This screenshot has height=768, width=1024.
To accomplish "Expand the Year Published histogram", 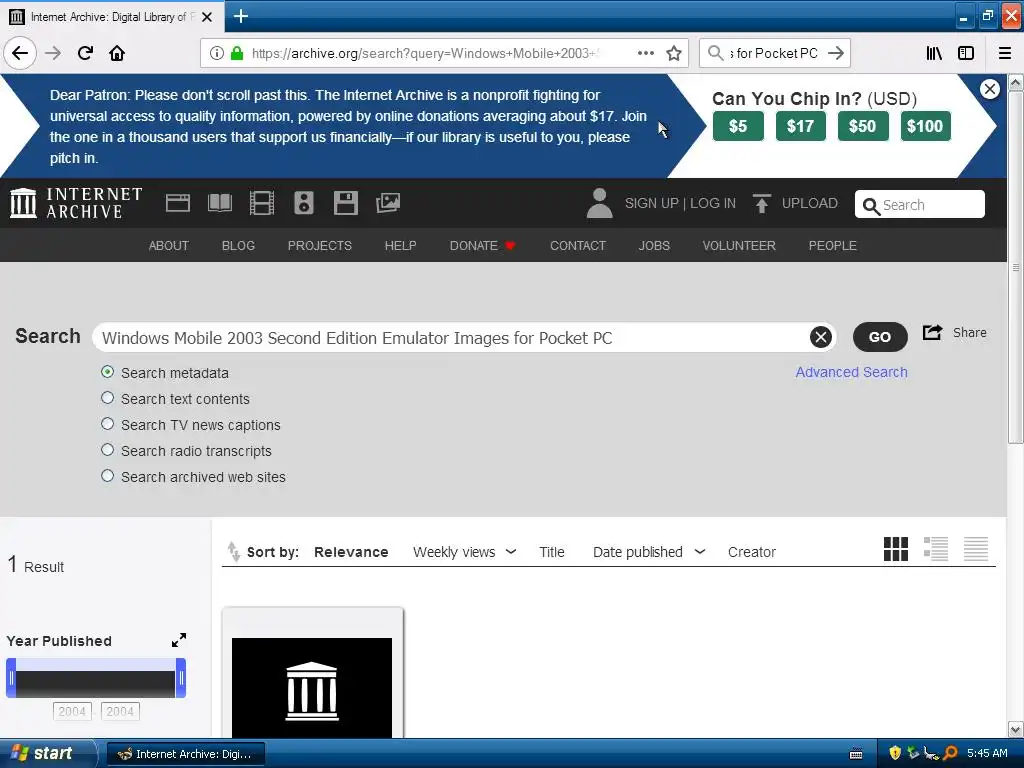I will click(179, 640).
